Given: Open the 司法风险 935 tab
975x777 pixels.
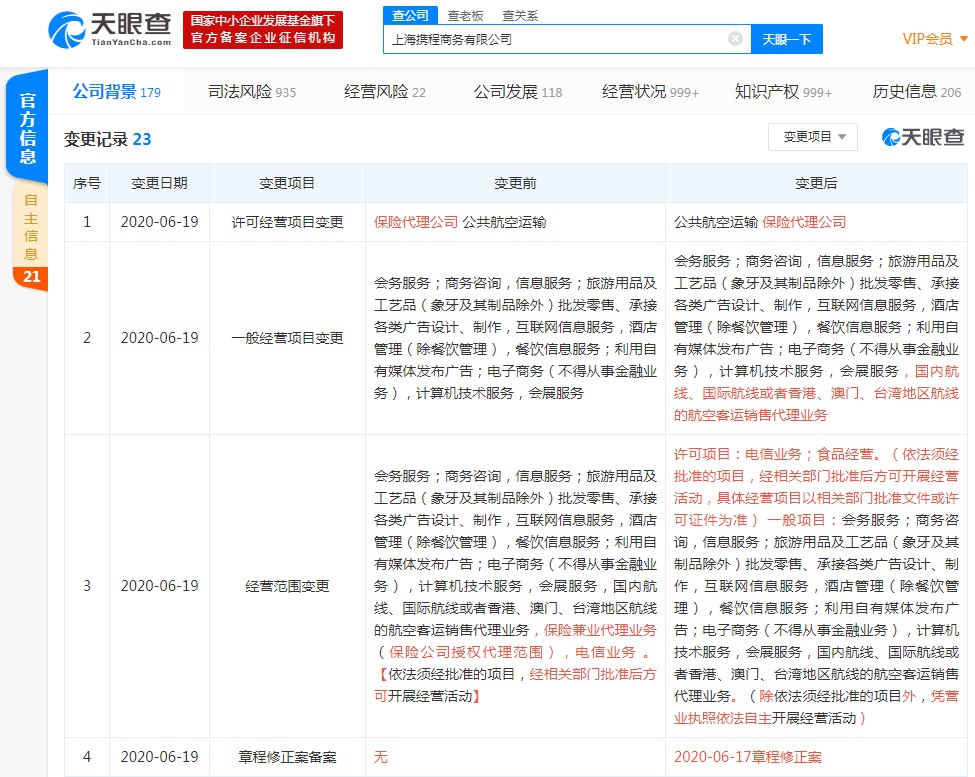Looking at the screenshot, I should click(252, 92).
